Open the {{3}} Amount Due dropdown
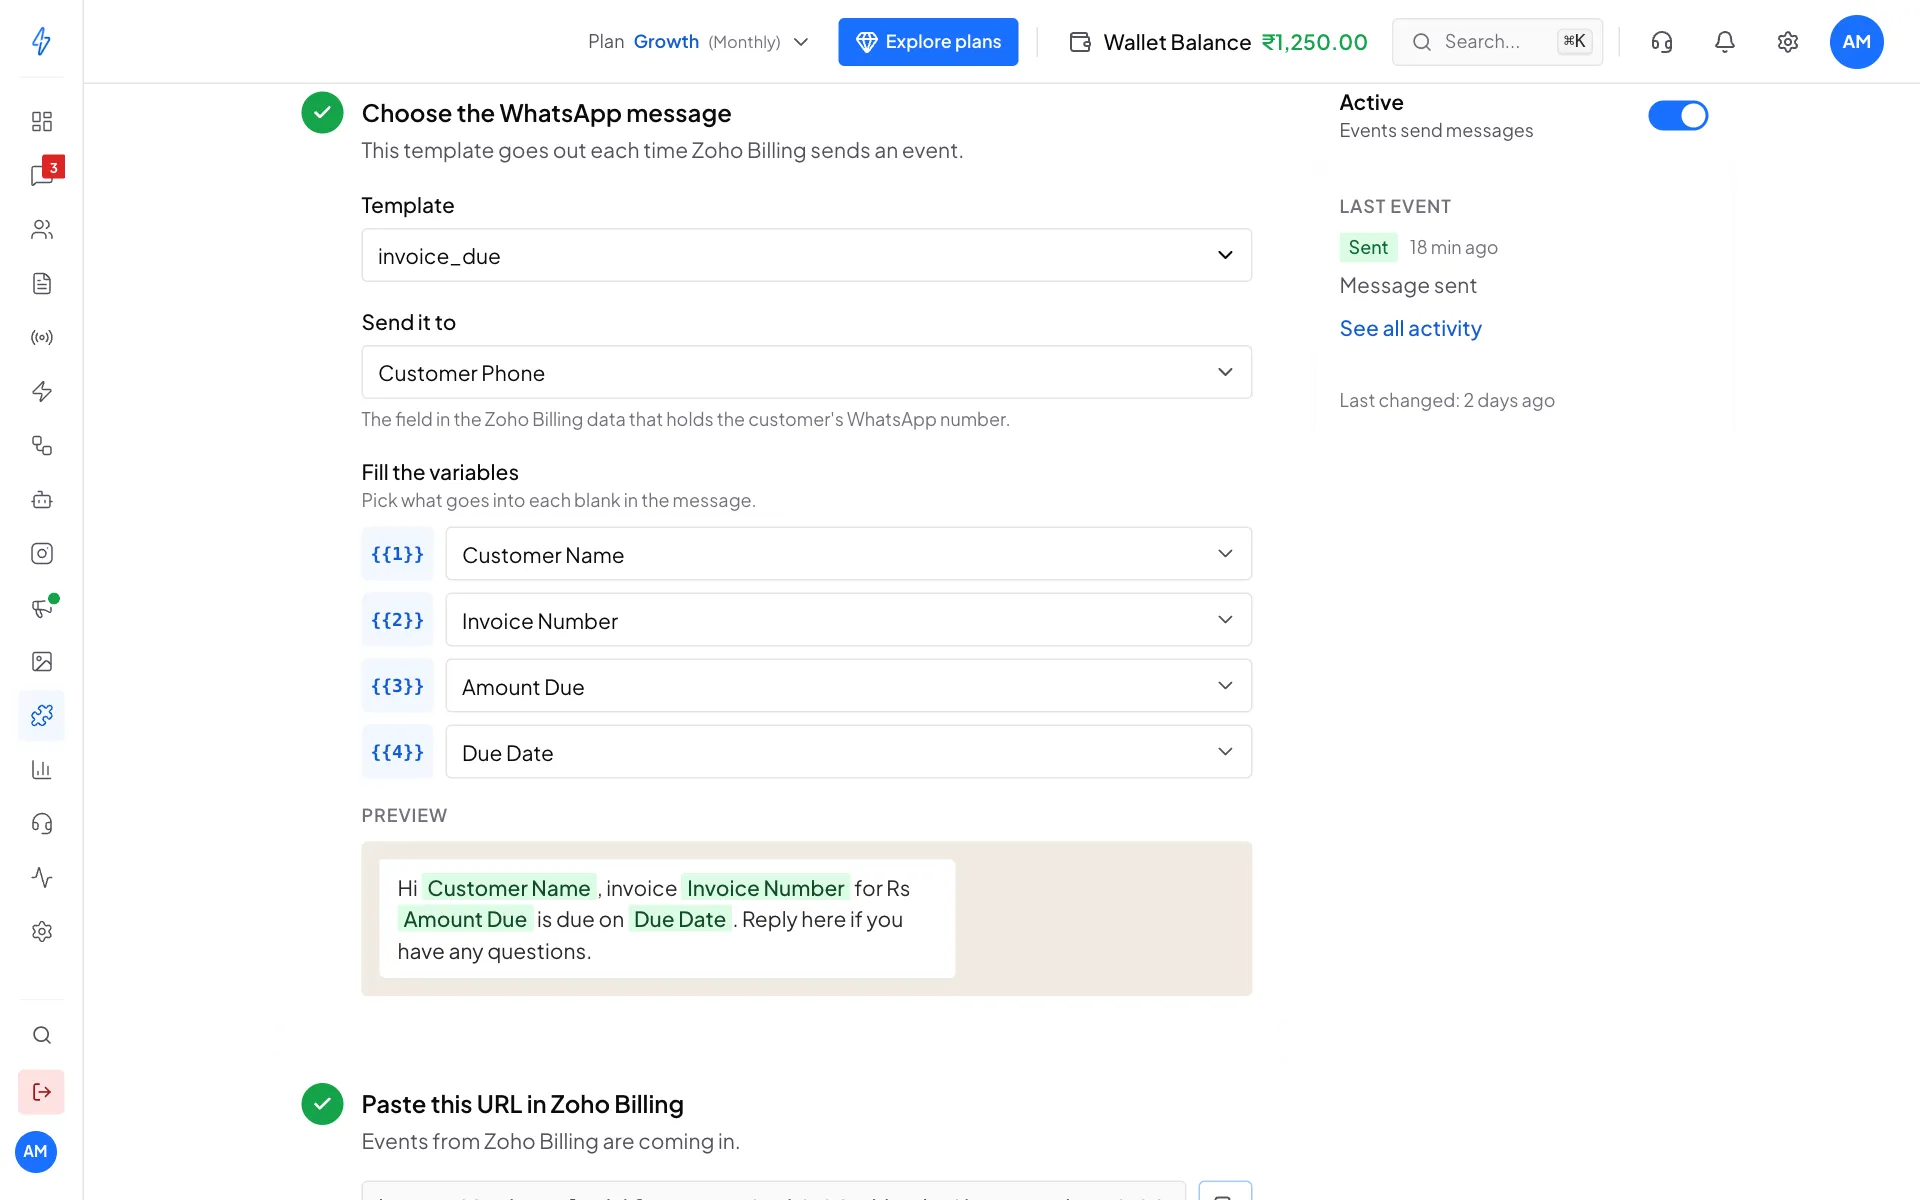The height and width of the screenshot is (1200, 1920). (848, 686)
